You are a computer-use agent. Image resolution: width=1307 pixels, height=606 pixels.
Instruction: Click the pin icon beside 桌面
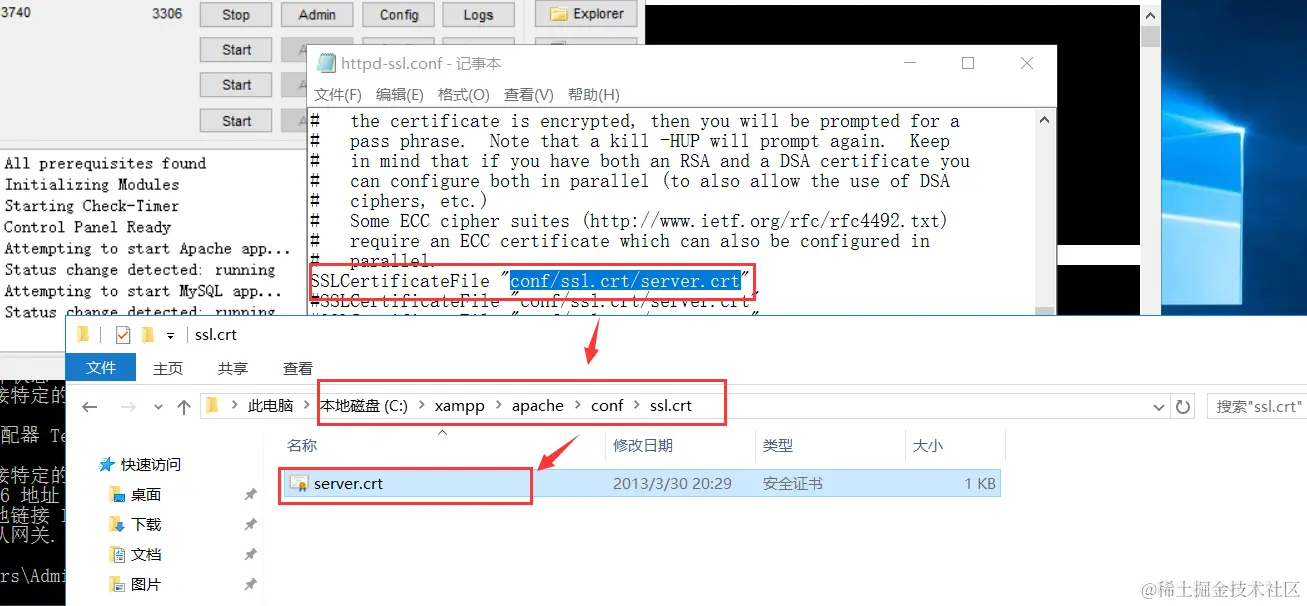pyautogui.click(x=250, y=495)
